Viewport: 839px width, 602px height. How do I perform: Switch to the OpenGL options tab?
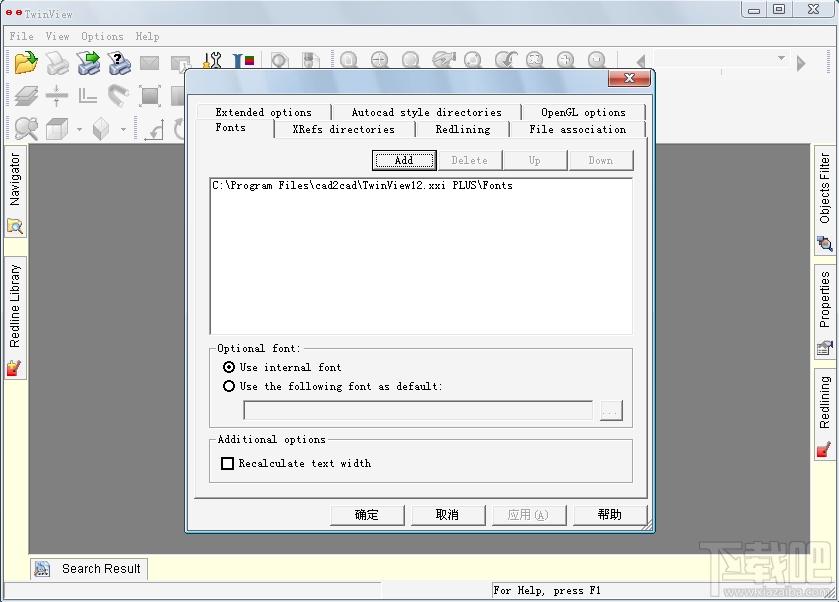(x=583, y=112)
